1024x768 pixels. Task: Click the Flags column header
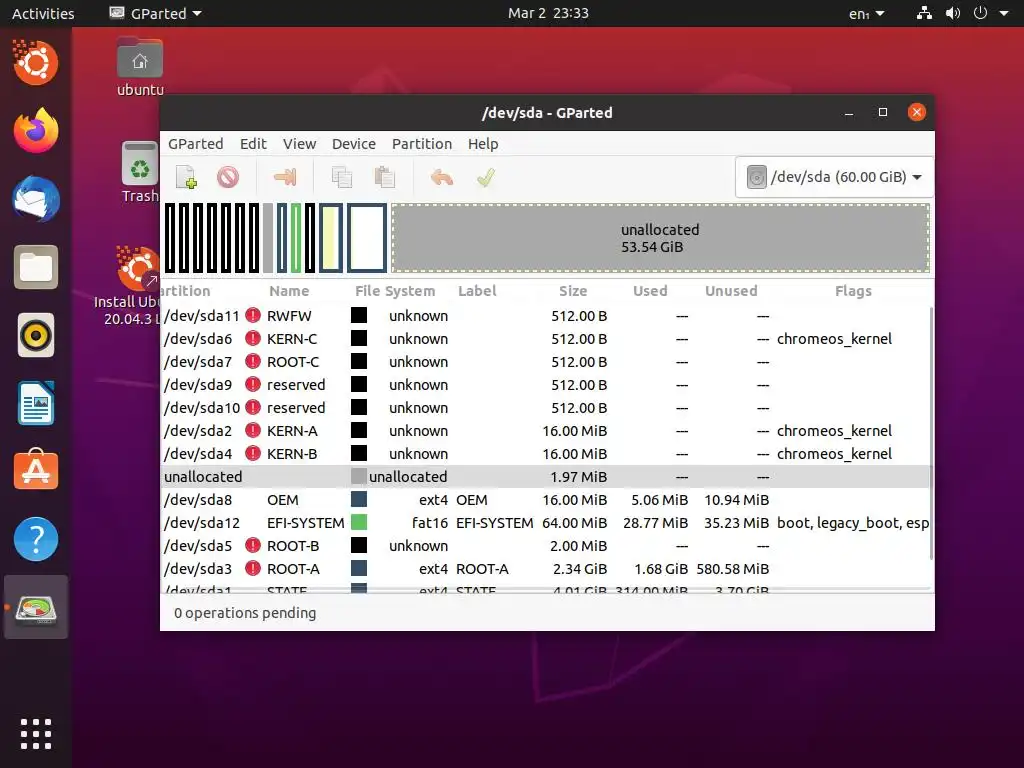[853, 291]
